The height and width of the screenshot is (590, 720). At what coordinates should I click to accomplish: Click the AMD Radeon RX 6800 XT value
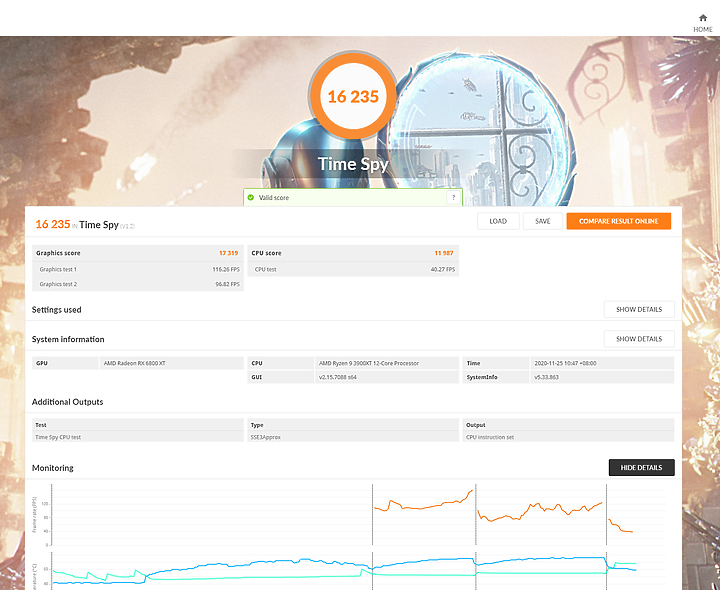pos(135,363)
